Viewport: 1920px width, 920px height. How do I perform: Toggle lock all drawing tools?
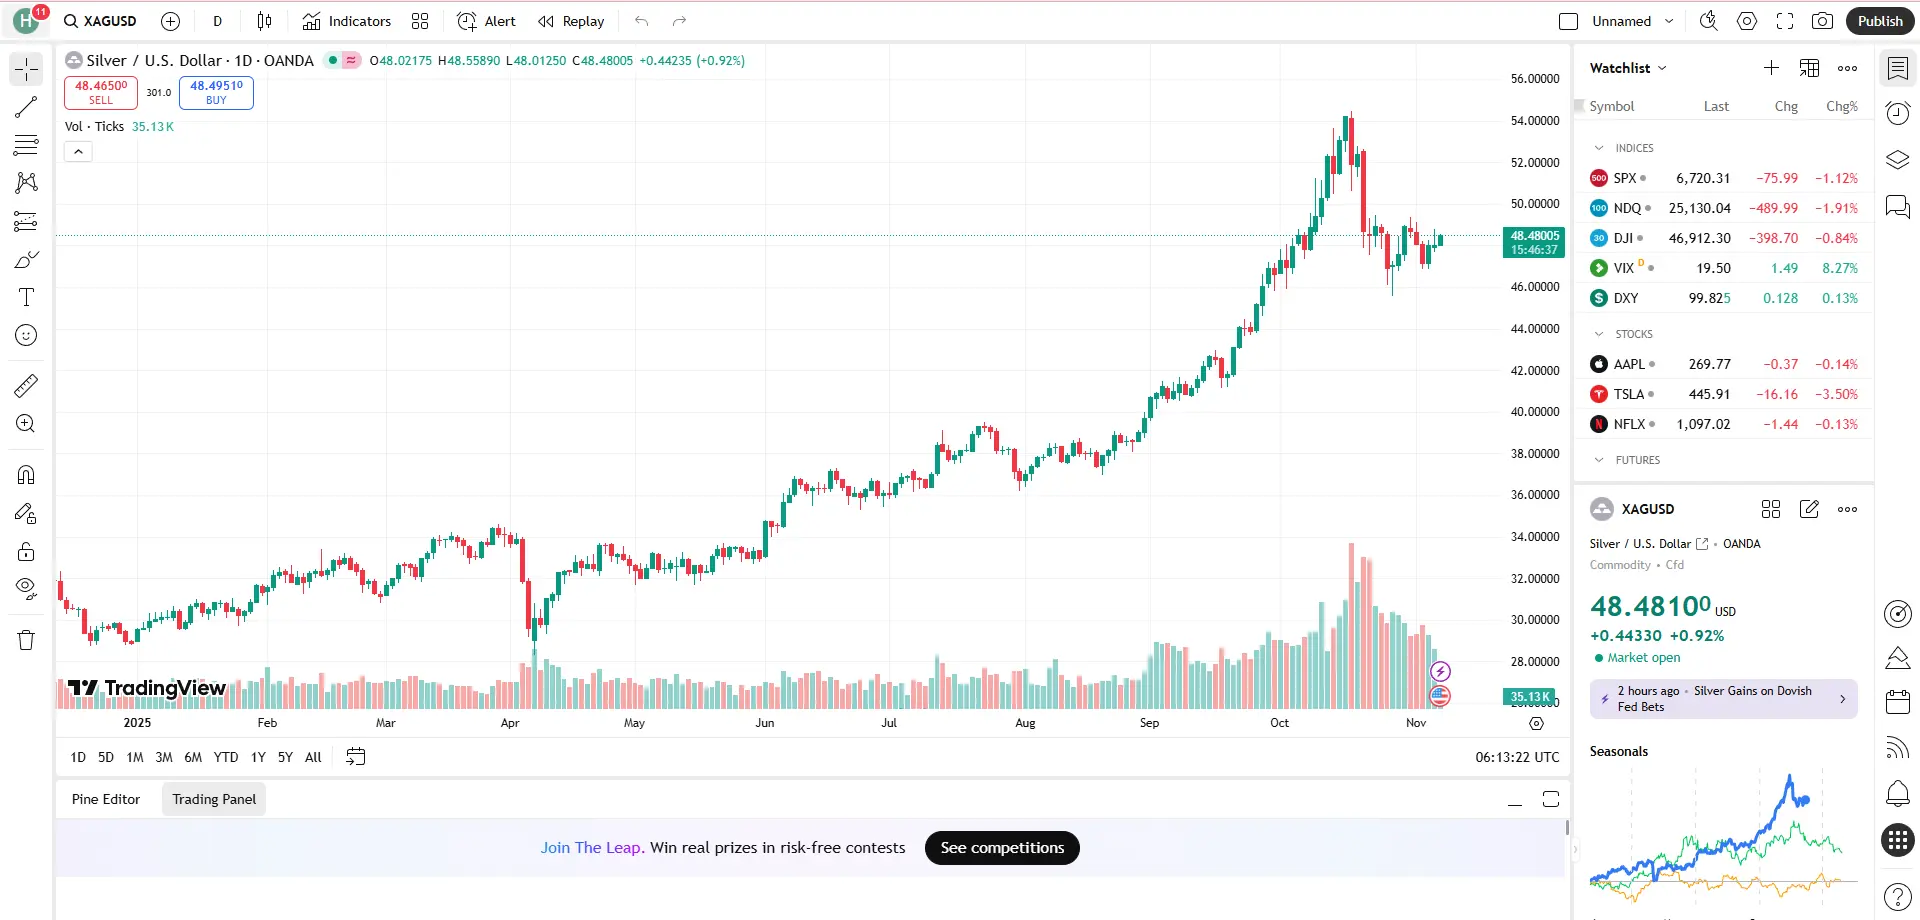(26, 552)
